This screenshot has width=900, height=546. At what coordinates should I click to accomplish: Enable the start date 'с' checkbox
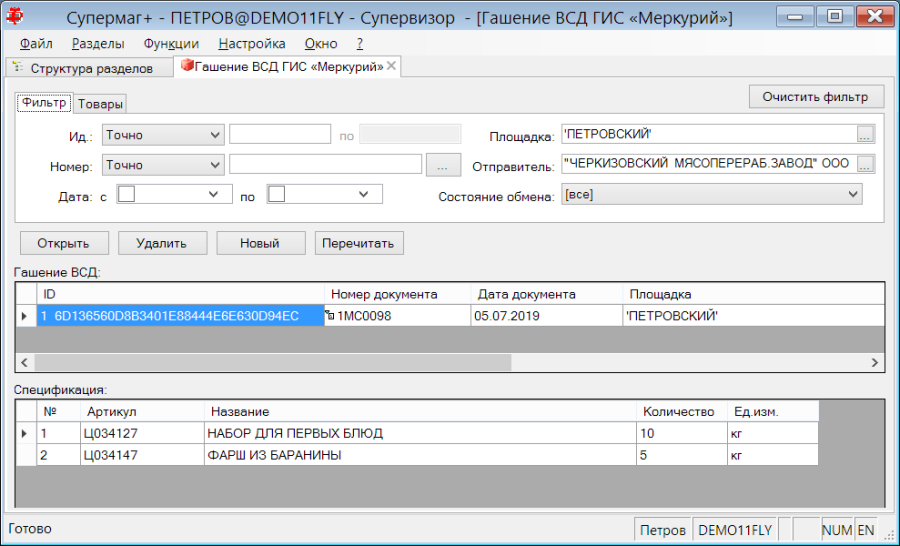point(127,194)
